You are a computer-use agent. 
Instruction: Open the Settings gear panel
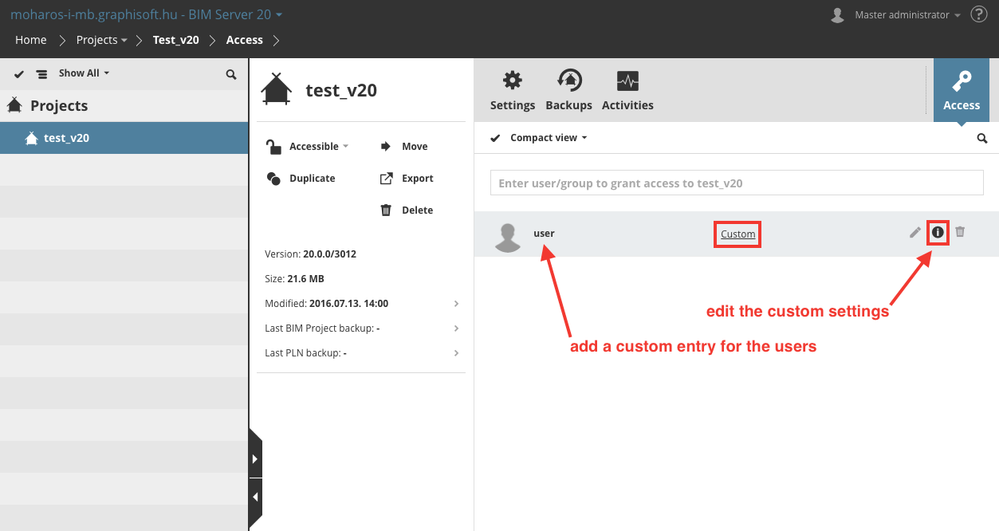pyautogui.click(x=512, y=91)
